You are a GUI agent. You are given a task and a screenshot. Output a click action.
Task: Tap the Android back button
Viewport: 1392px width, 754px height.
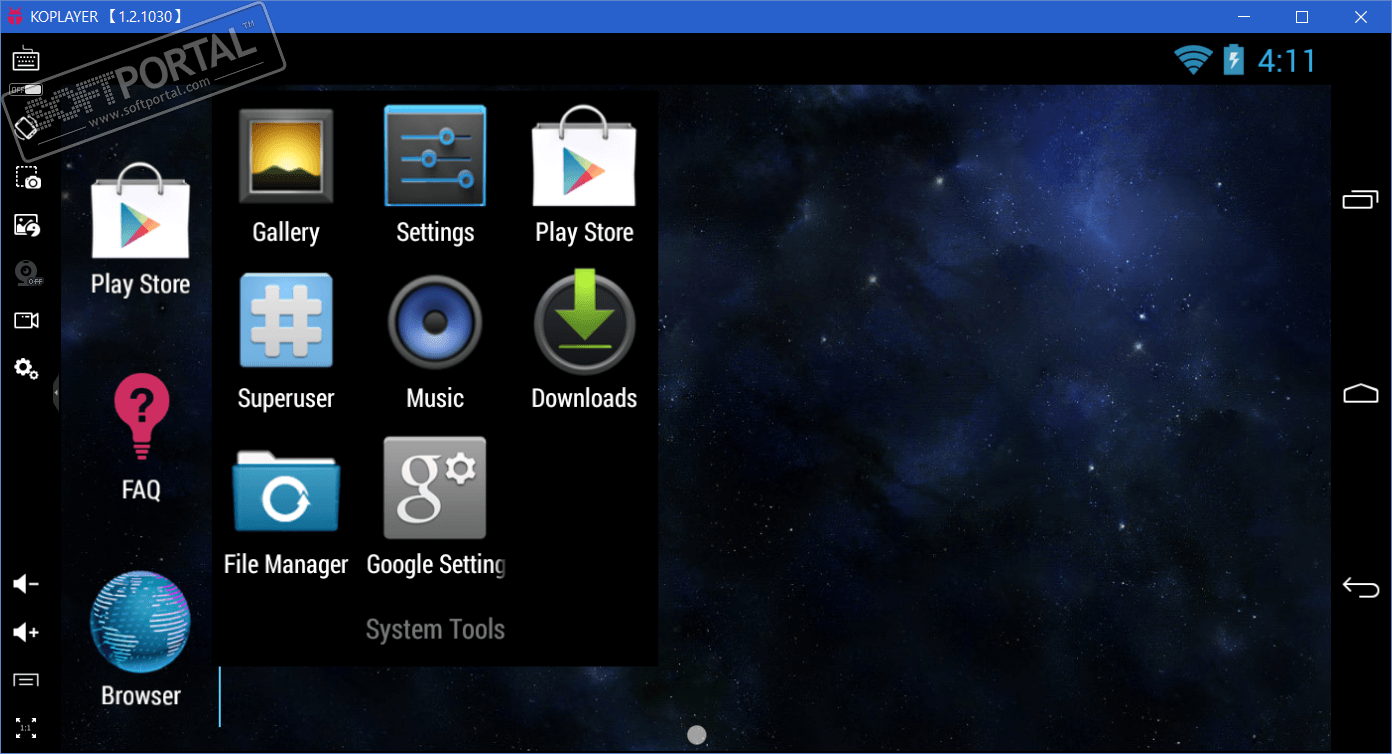pos(1360,587)
